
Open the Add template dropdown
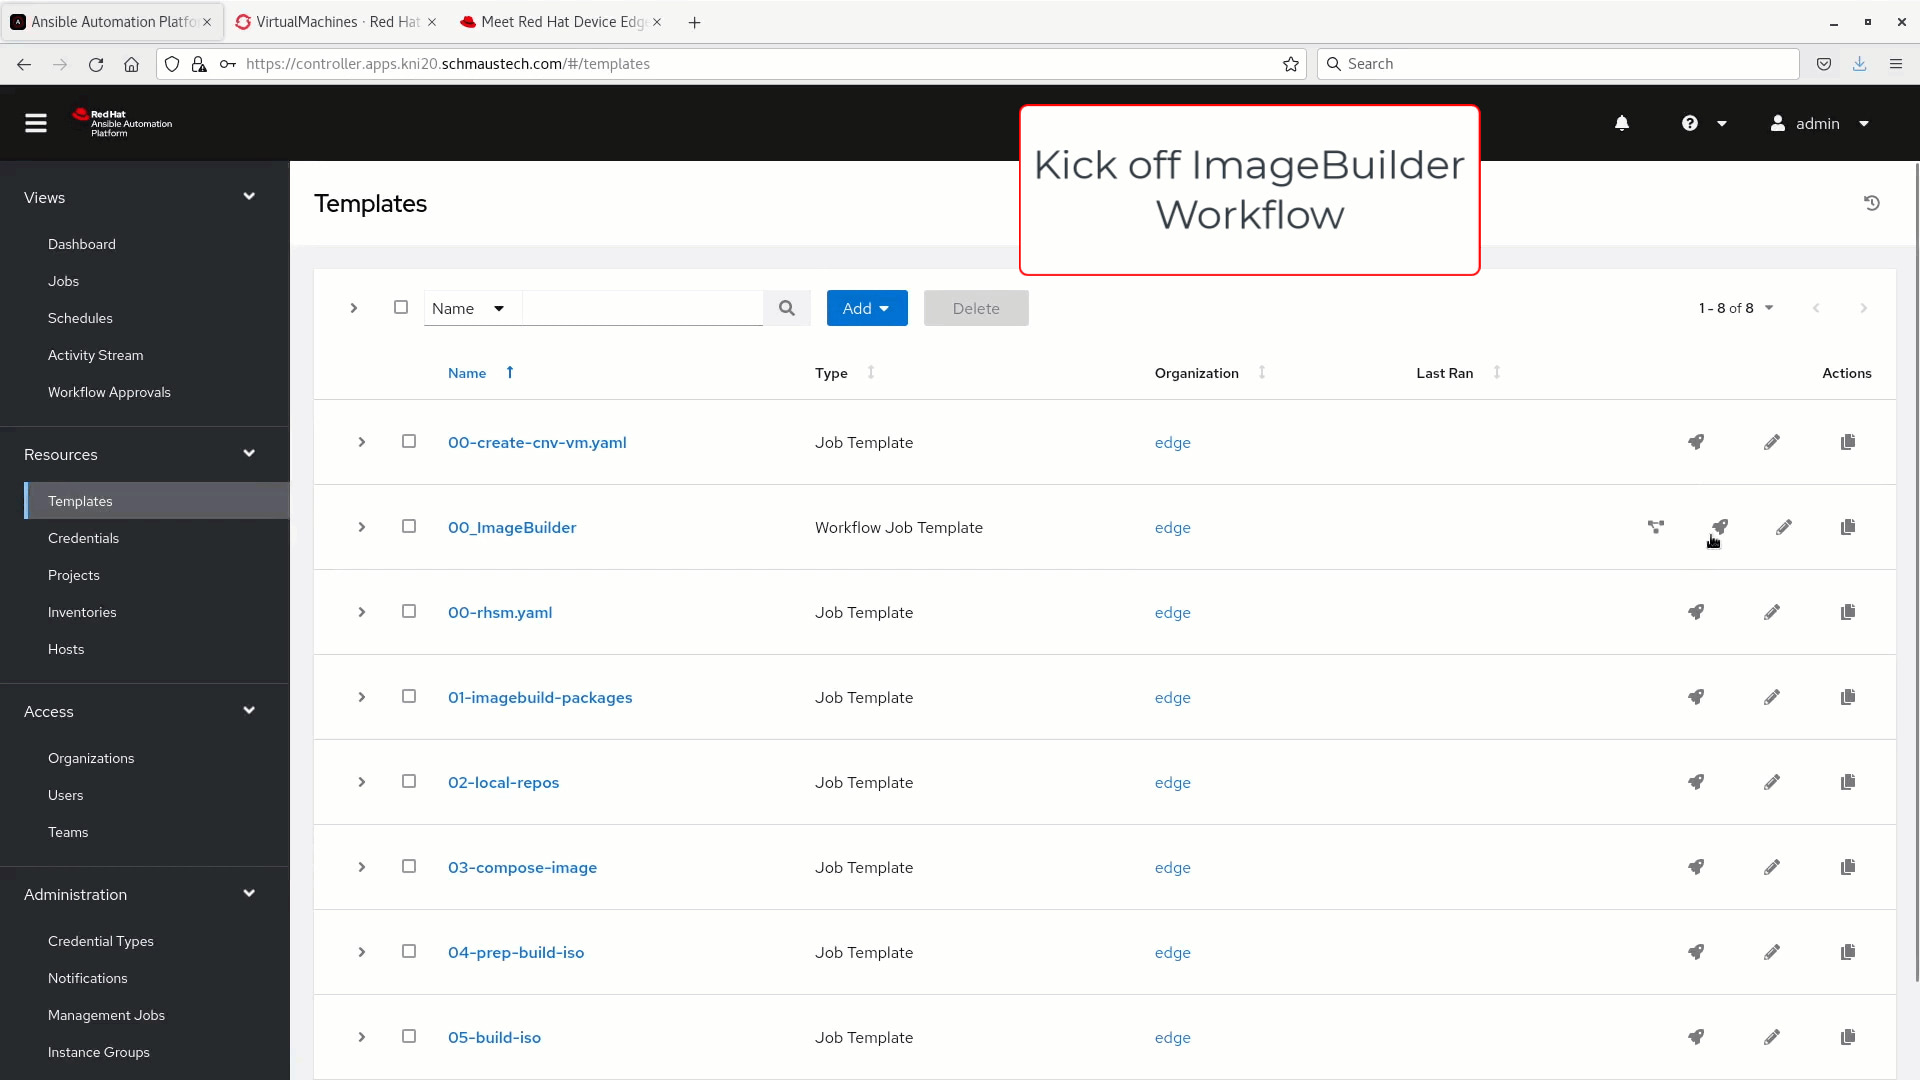[x=867, y=308]
